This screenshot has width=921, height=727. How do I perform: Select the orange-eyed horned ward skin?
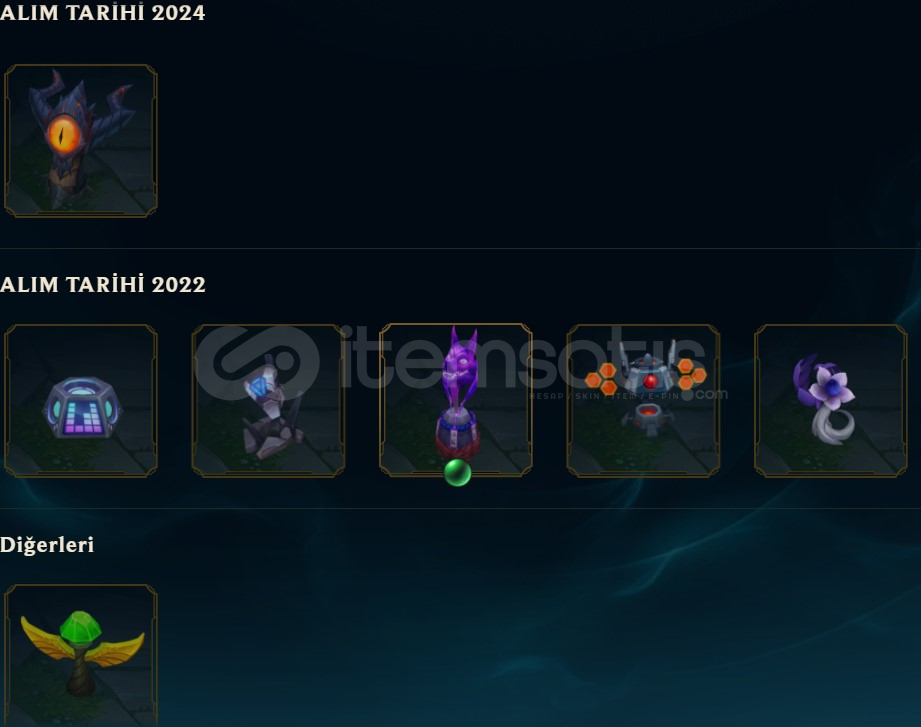click(x=80, y=141)
